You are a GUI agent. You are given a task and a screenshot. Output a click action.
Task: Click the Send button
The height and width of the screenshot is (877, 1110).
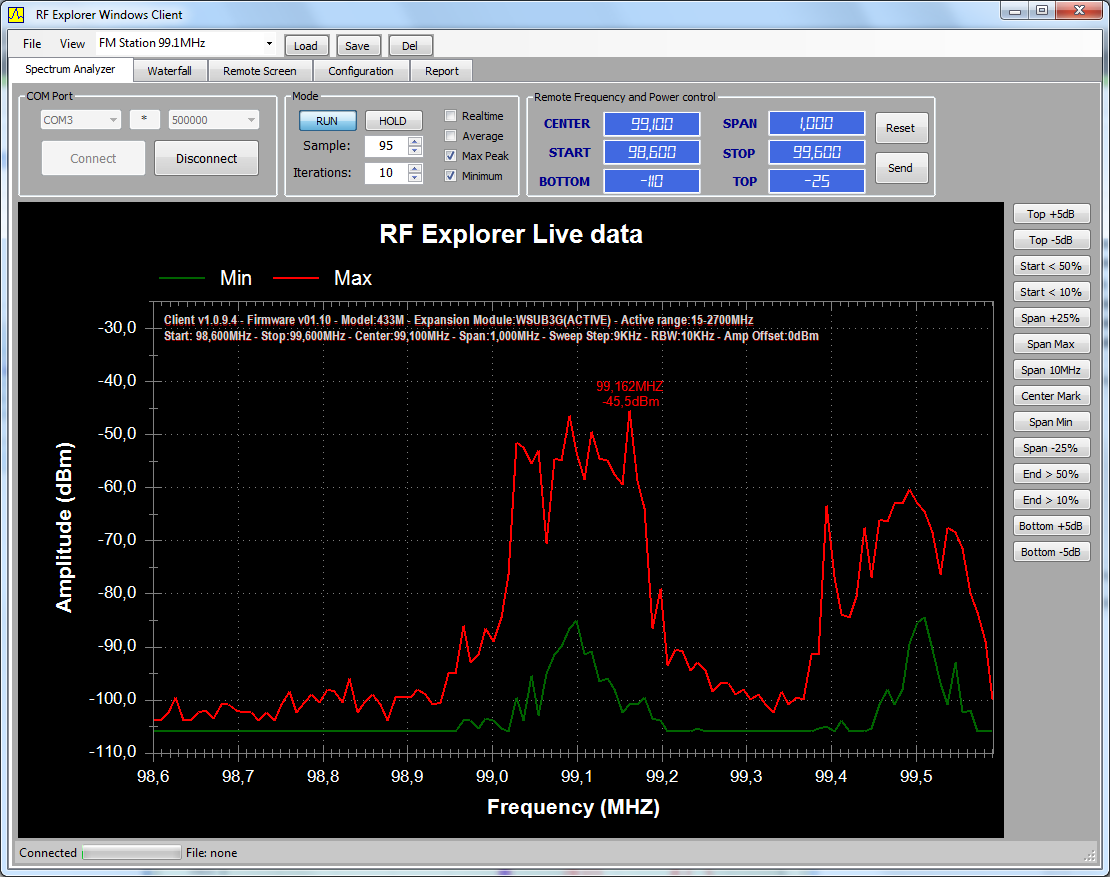tap(901, 168)
